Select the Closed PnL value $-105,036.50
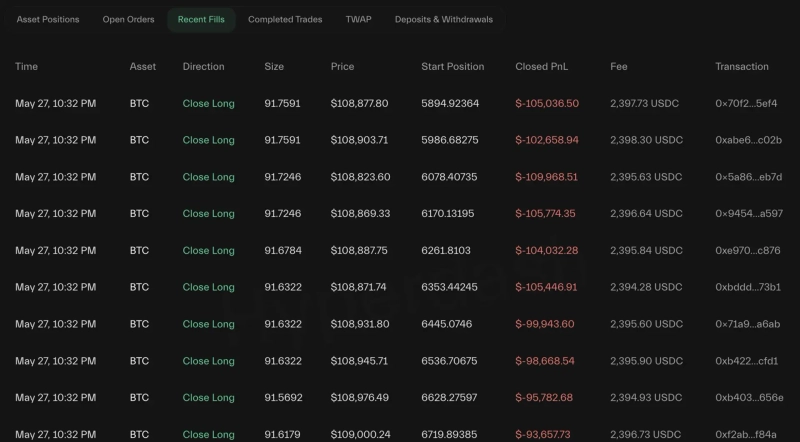Screen dimensions: 800x442 (546, 103)
